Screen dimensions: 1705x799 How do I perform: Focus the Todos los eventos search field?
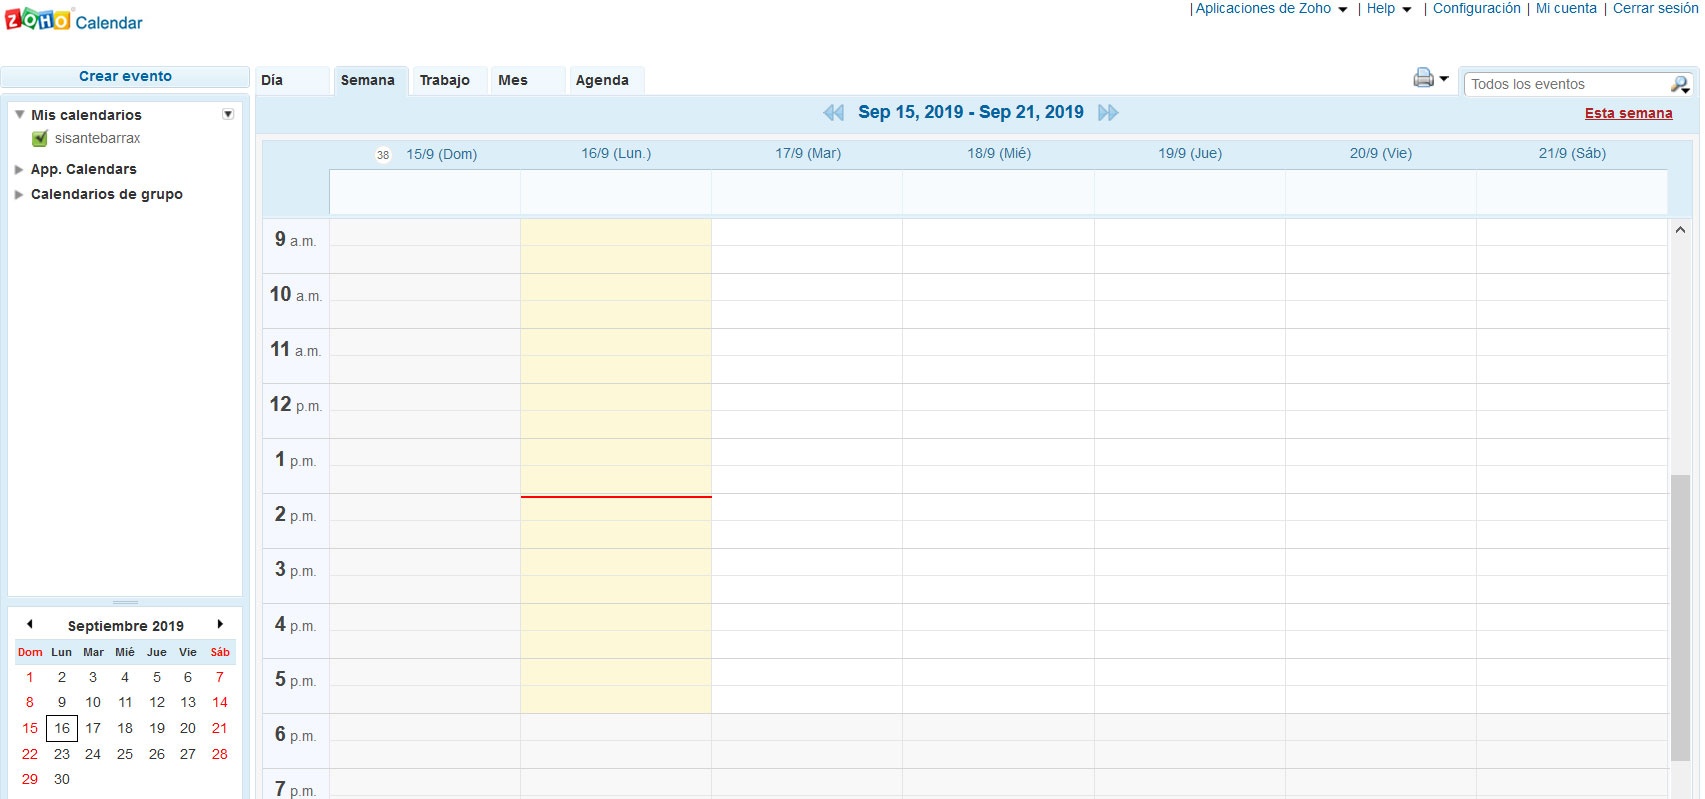pos(1565,84)
